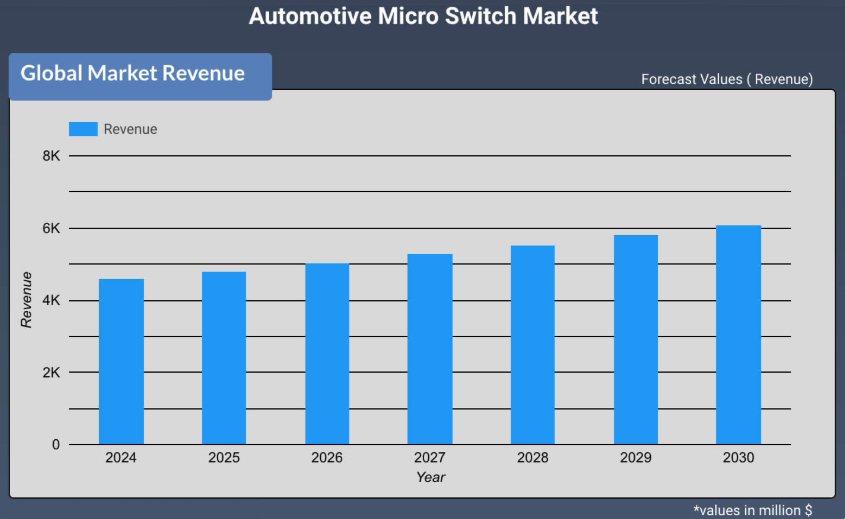
Task: Click the 2027 x-axis label
Action: tap(430, 458)
